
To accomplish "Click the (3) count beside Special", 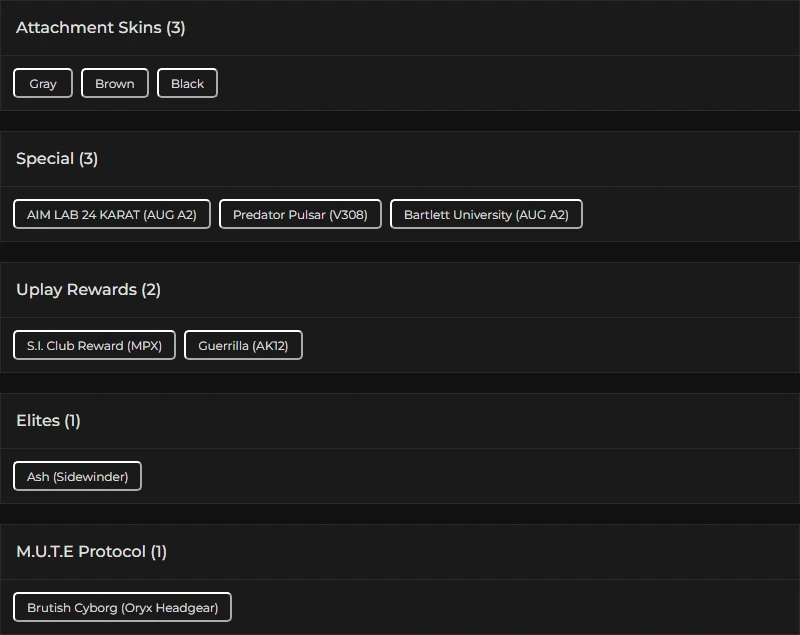I will 88,159.
